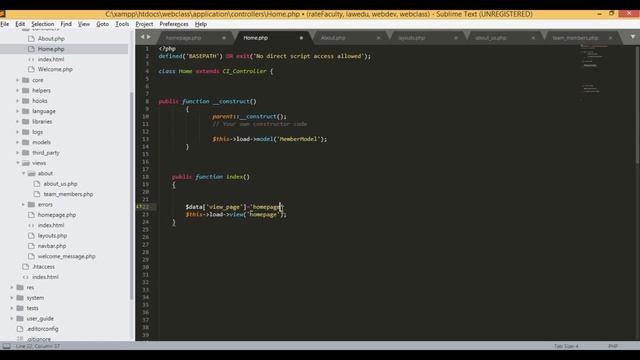Open the tab list dropdown arrow
Screen dimensions: 640x360
click(x=633, y=37)
